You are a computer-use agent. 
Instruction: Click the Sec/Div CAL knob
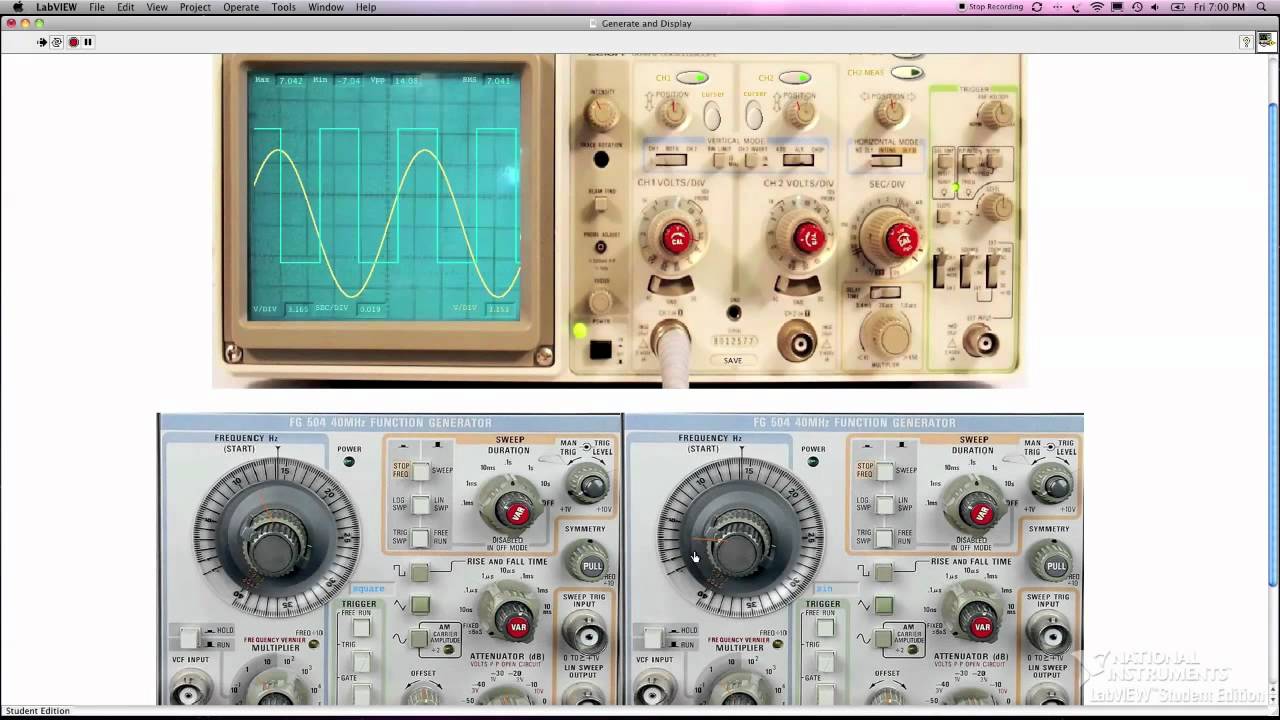point(901,240)
